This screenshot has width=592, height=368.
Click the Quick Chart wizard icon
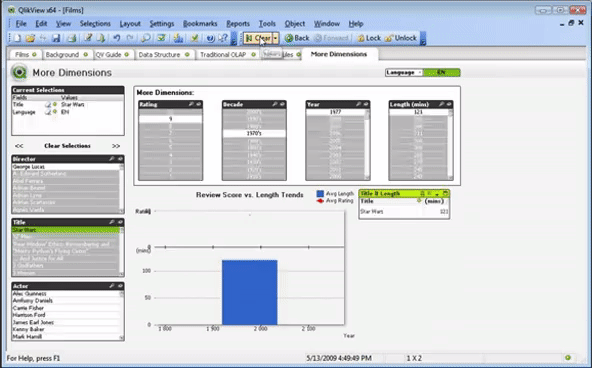(178, 38)
